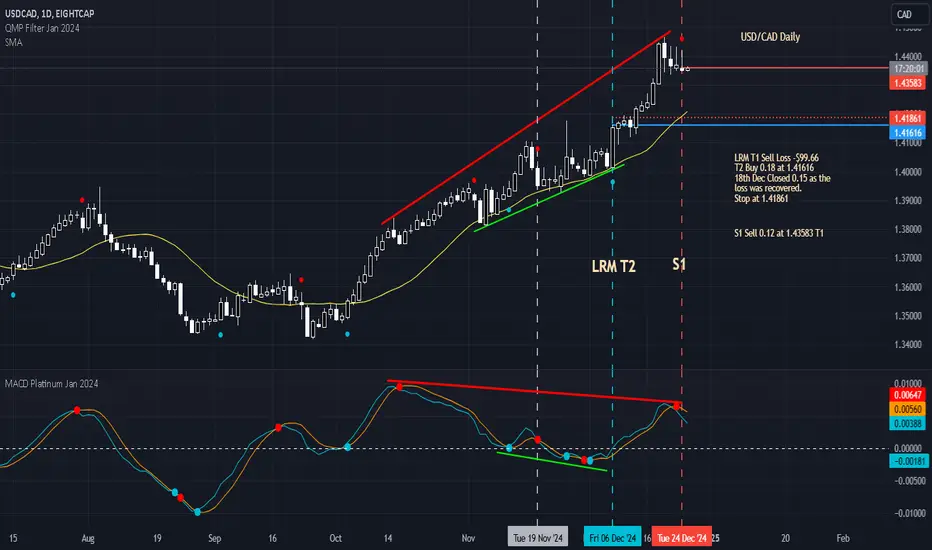
Task: Click the LRM T2 chart label
Action: pos(613,266)
